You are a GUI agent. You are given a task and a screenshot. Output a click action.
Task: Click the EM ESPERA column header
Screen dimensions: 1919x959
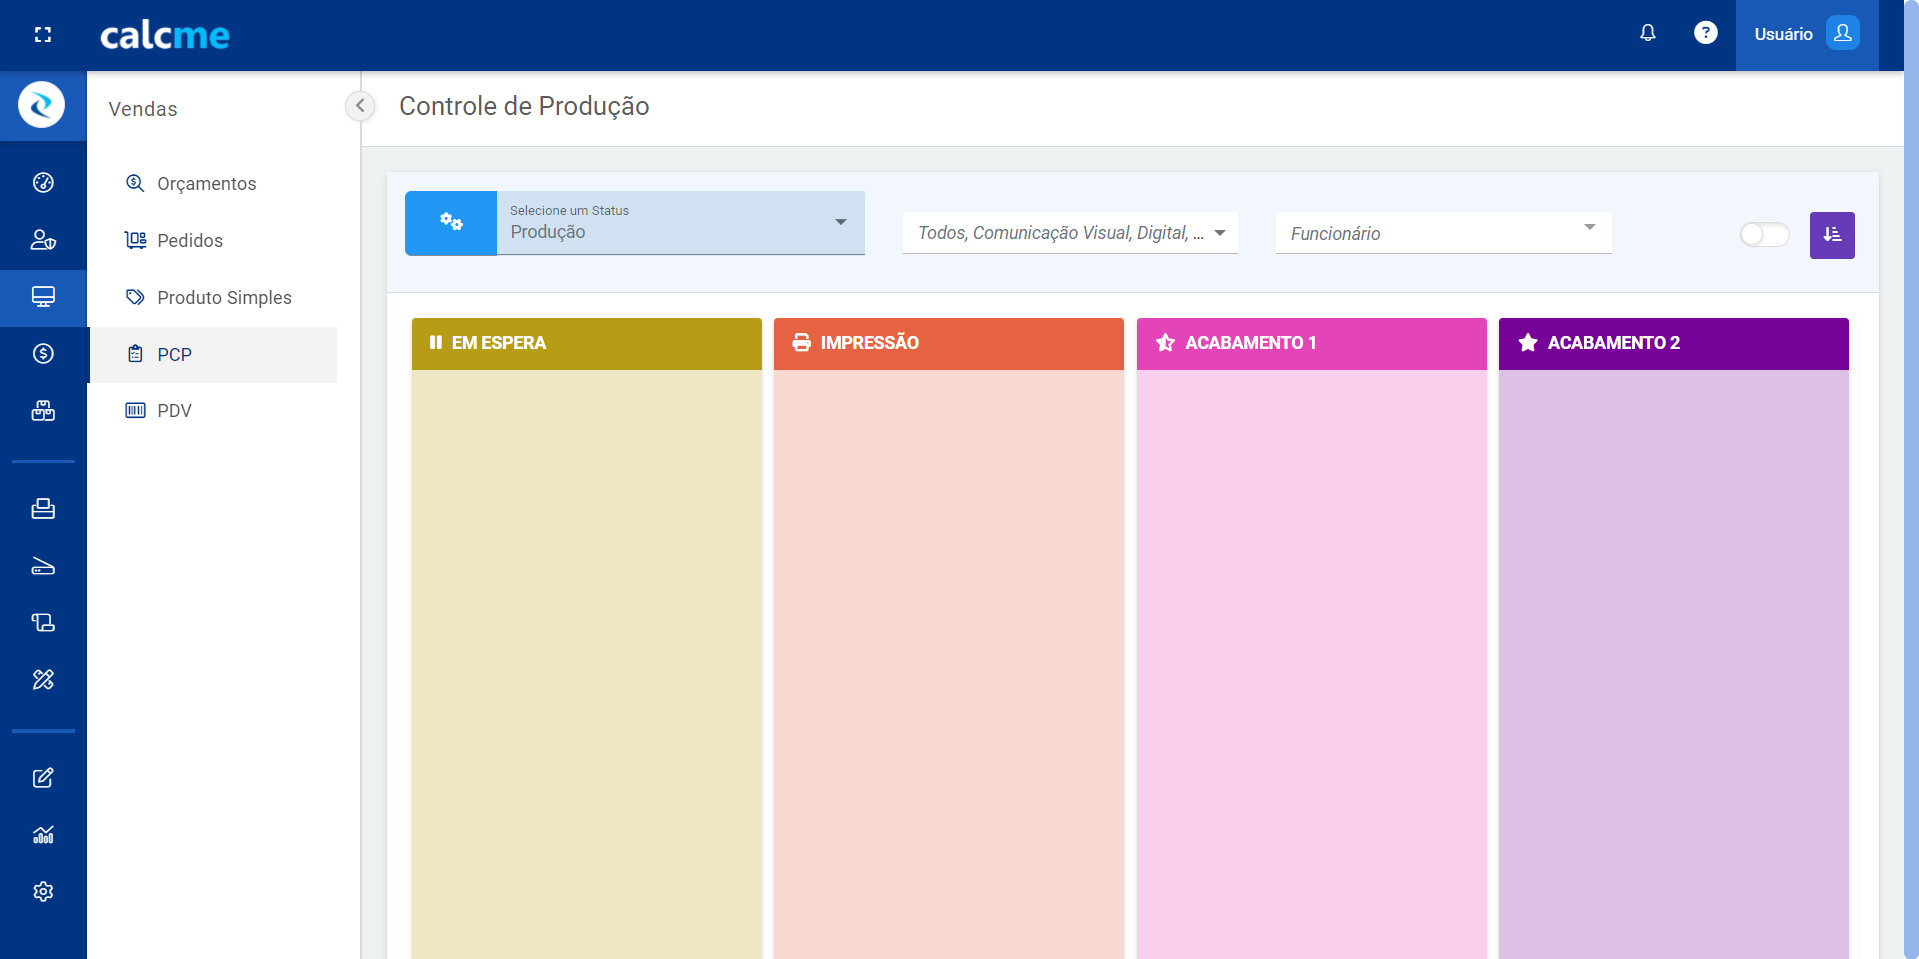tap(586, 344)
